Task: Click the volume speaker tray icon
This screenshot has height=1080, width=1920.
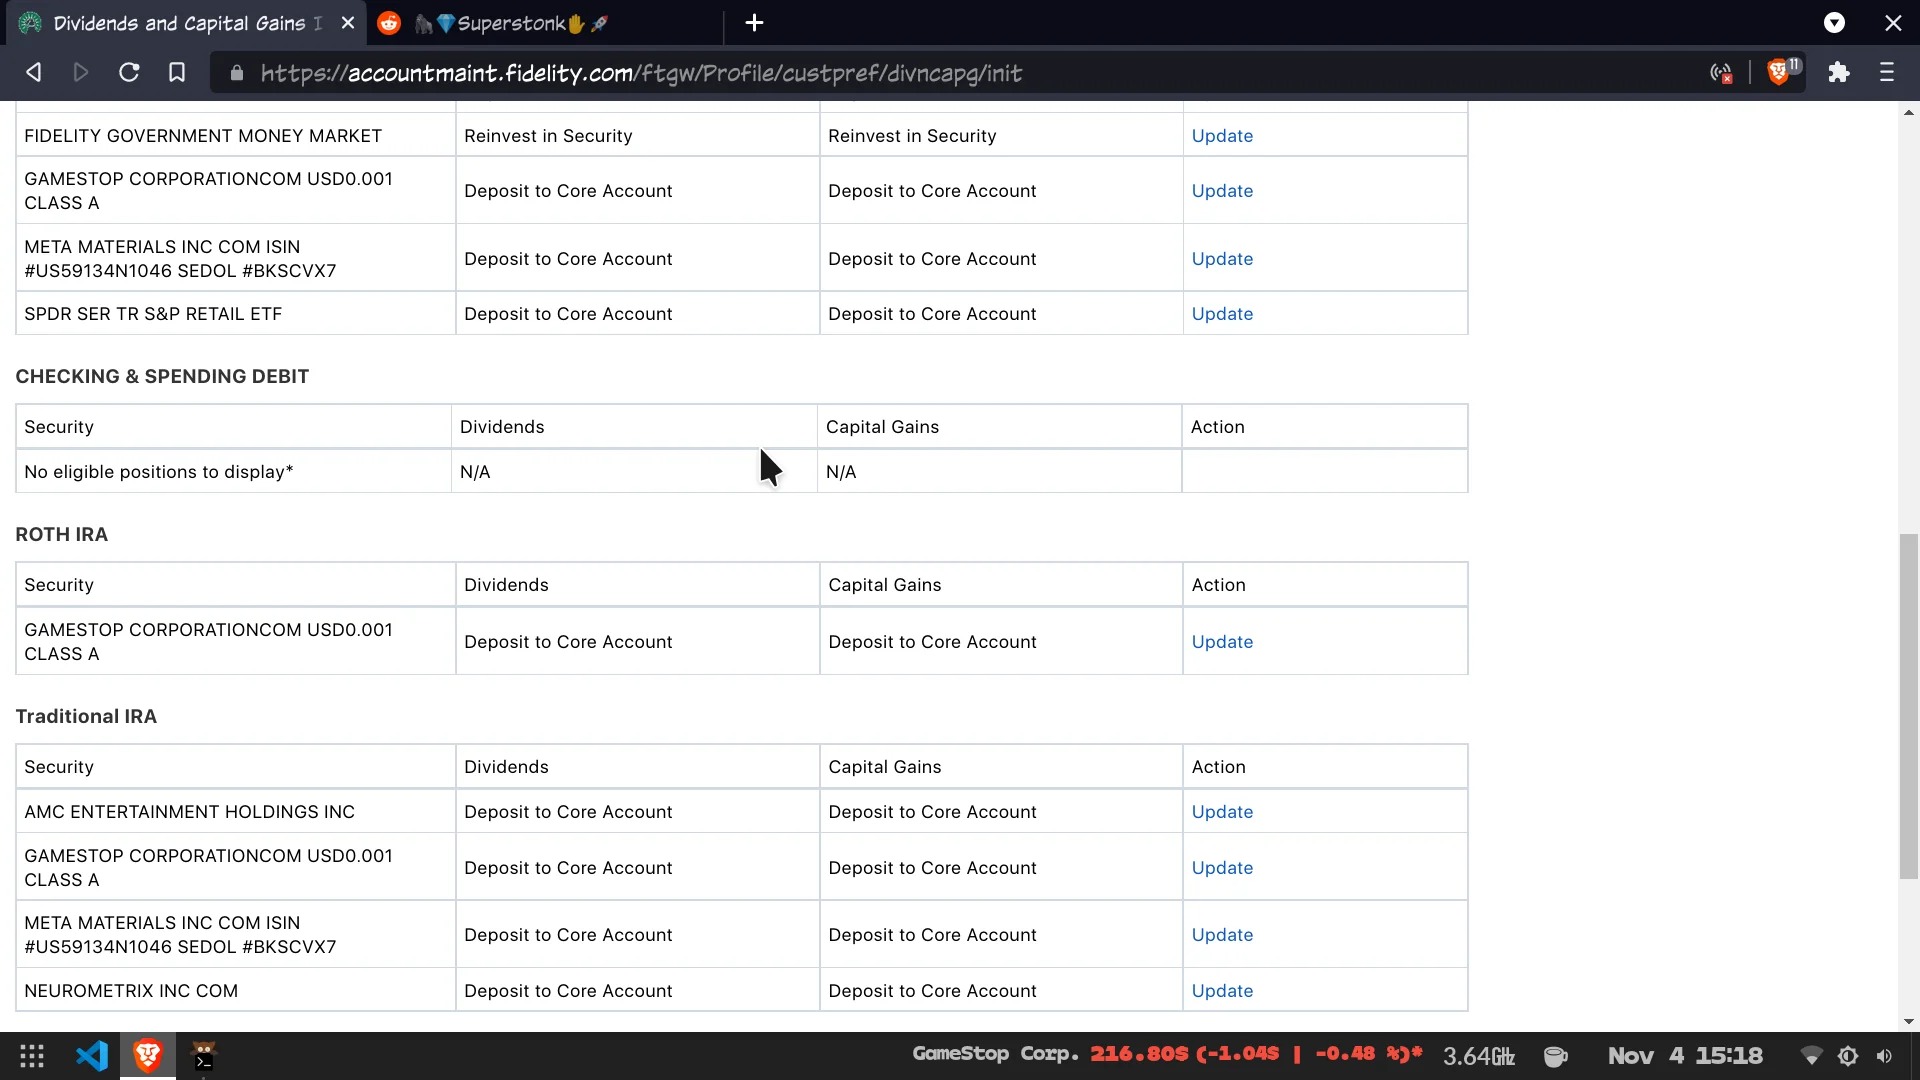Action: pyautogui.click(x=1884, y=1056)
